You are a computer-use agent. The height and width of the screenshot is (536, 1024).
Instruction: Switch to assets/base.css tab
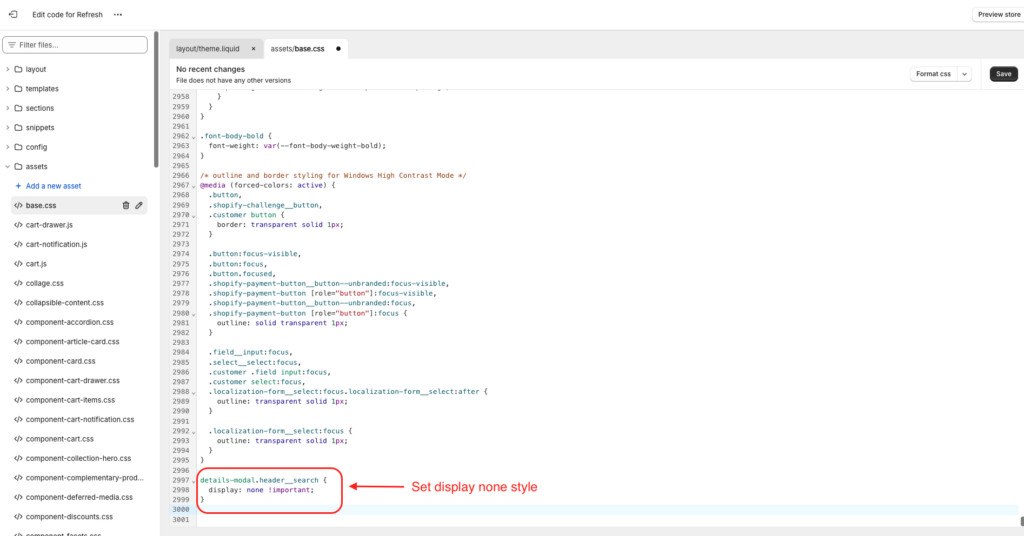click(x=297, y=49)
